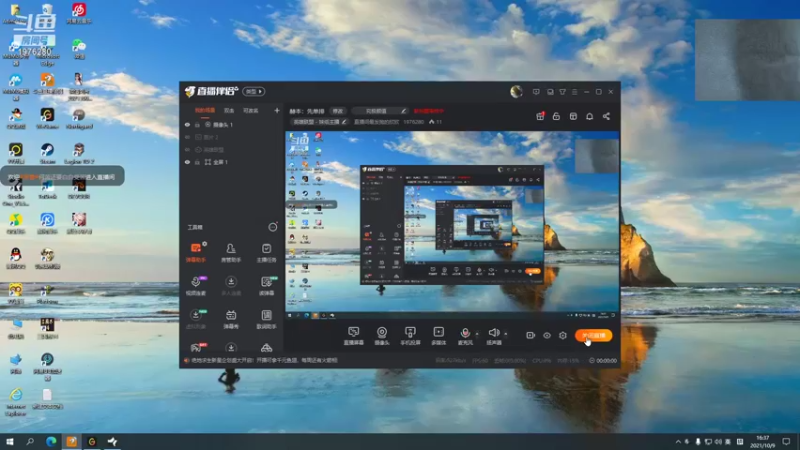Select the 图片 2 source row
800x450 pixels.
[x=232, y=137]
